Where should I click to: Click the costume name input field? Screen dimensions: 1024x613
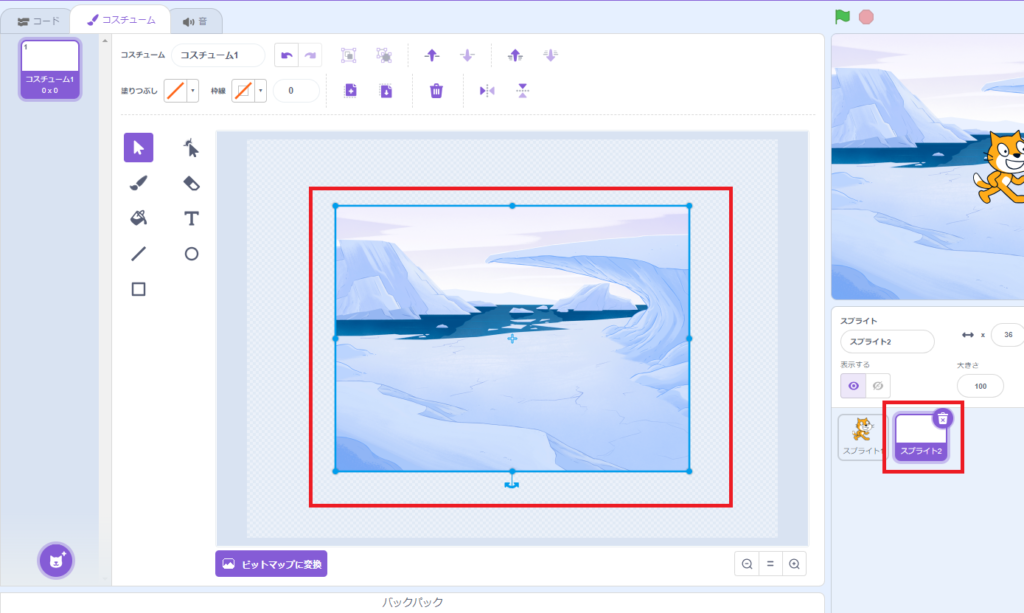click(218, 55)
